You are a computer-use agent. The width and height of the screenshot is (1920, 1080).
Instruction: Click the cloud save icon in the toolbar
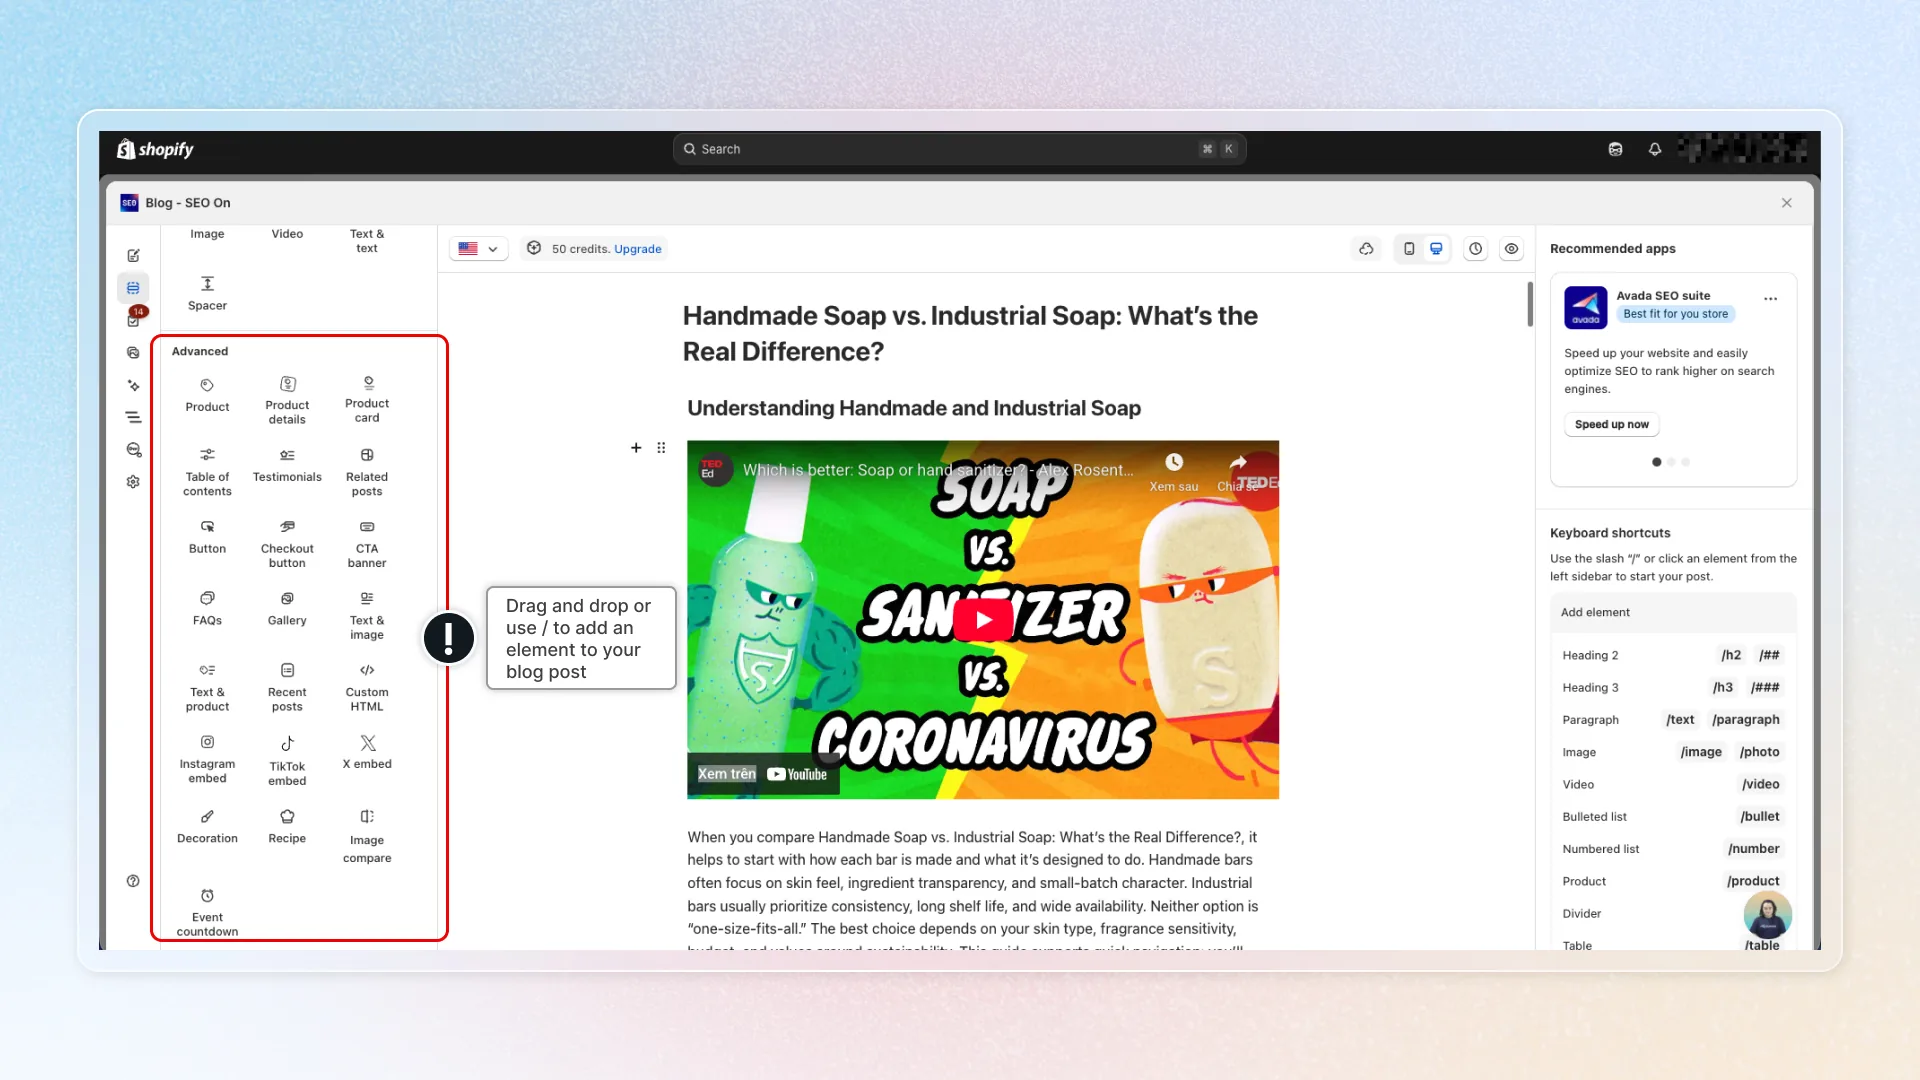(x=1366, y=249)
